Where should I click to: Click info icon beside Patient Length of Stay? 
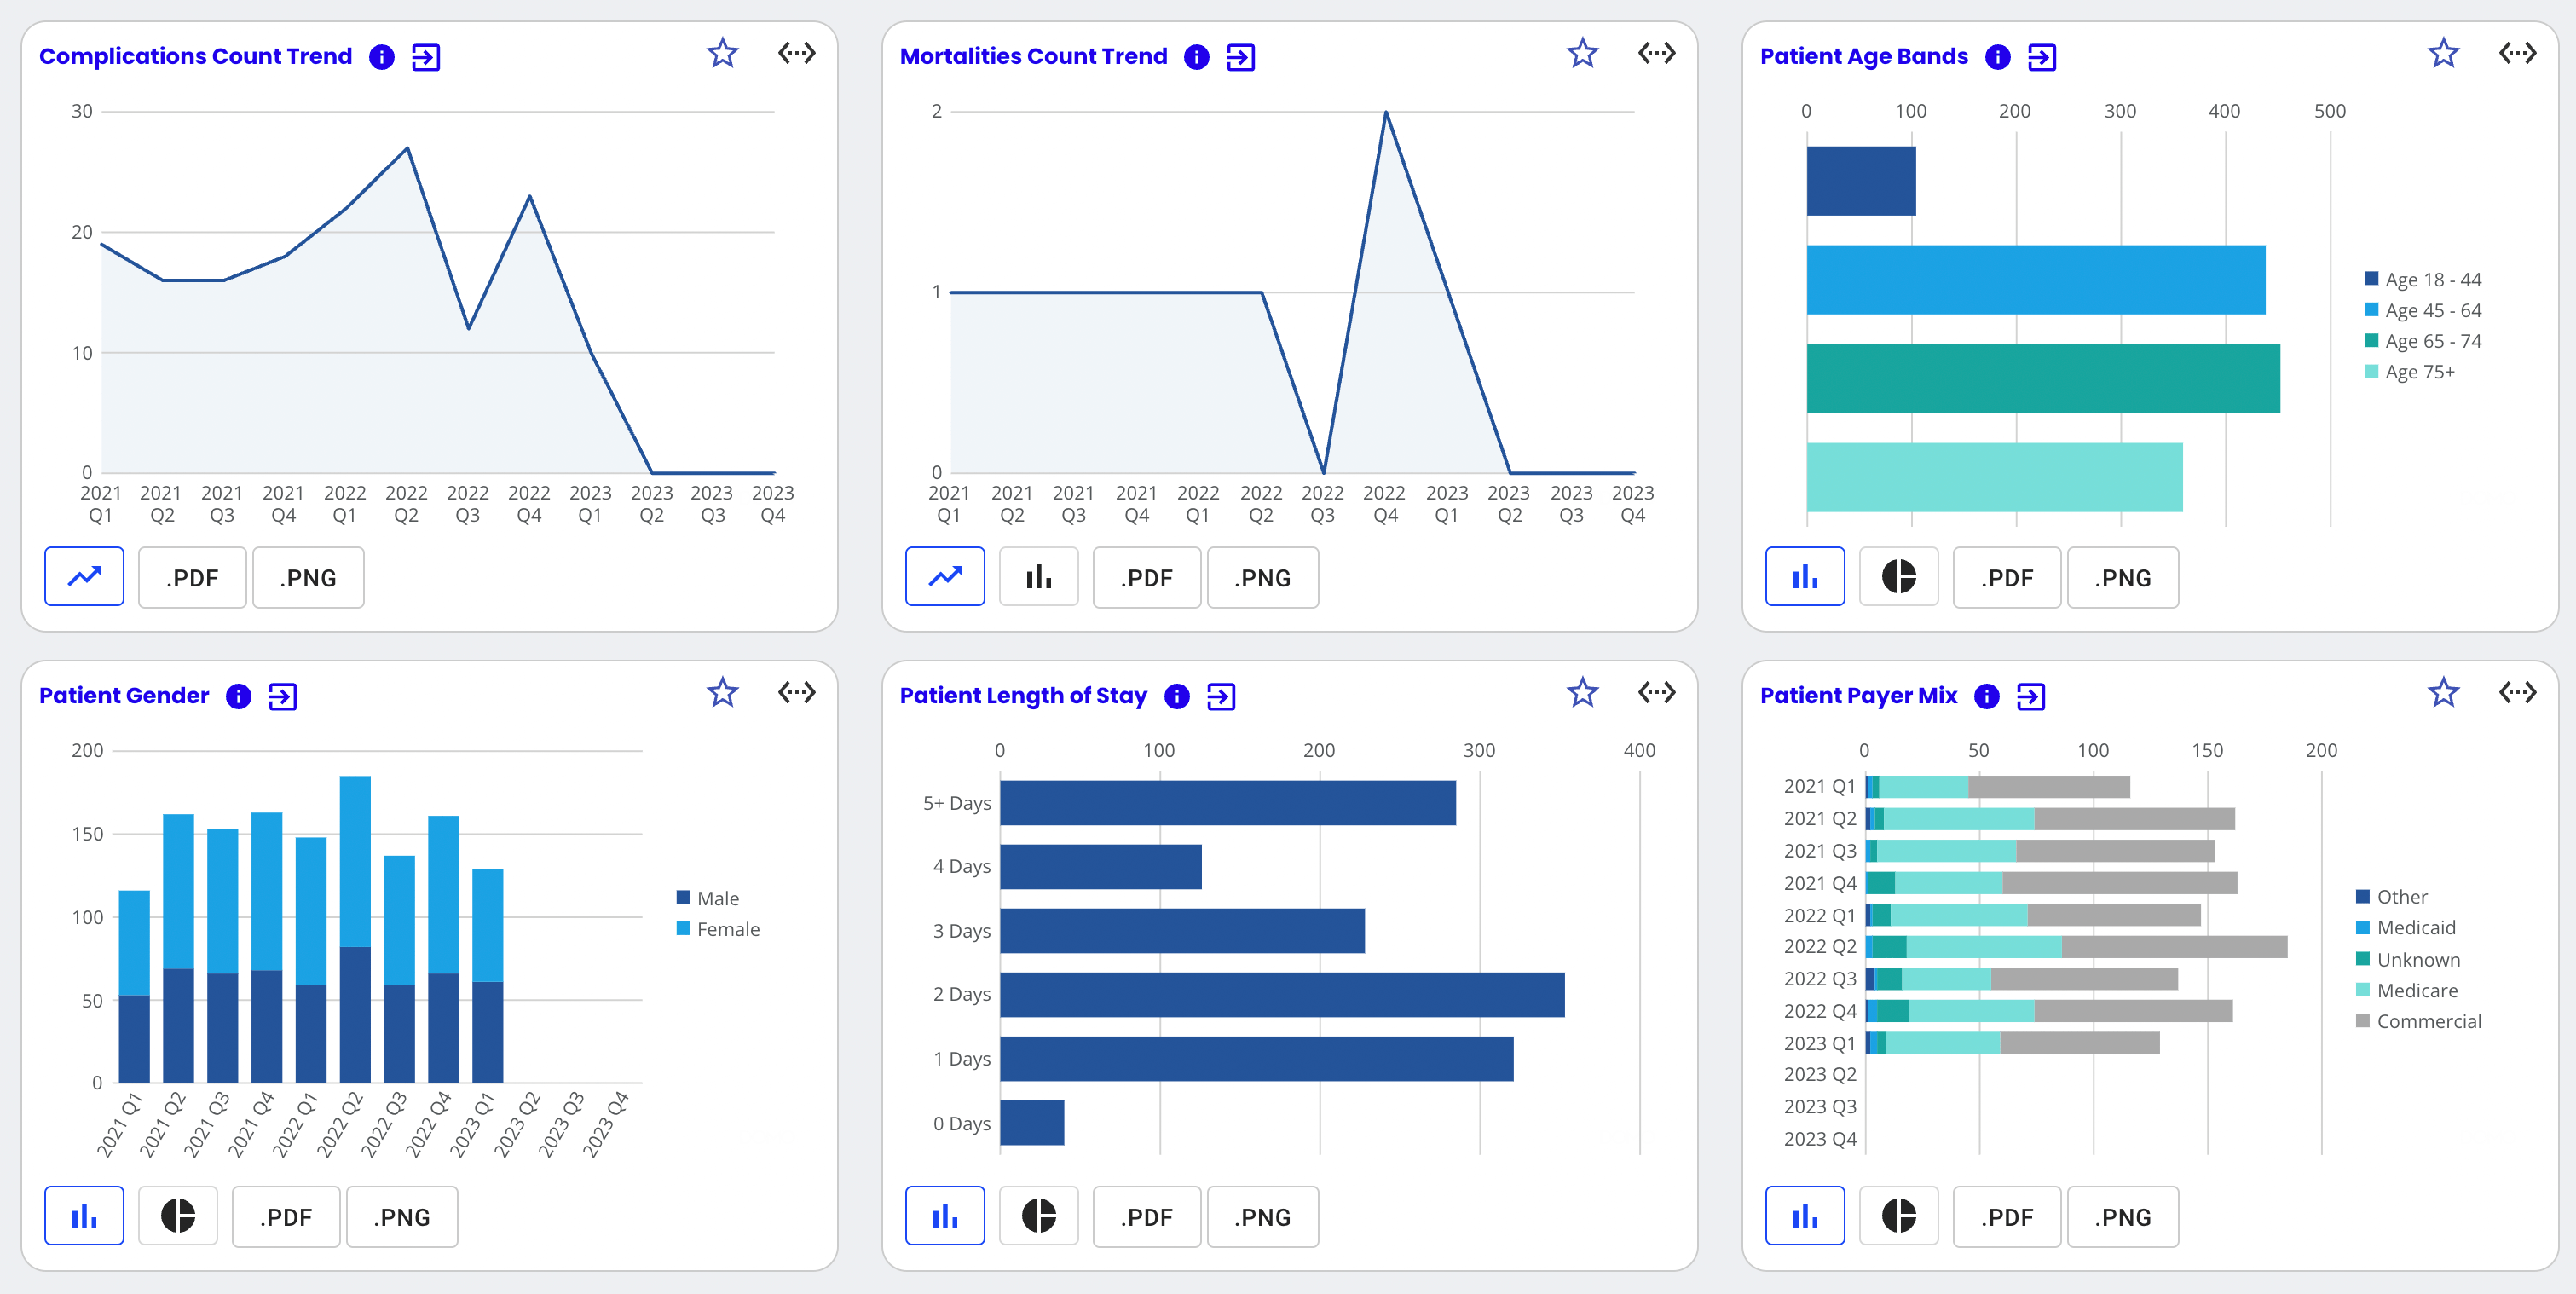1177,696
